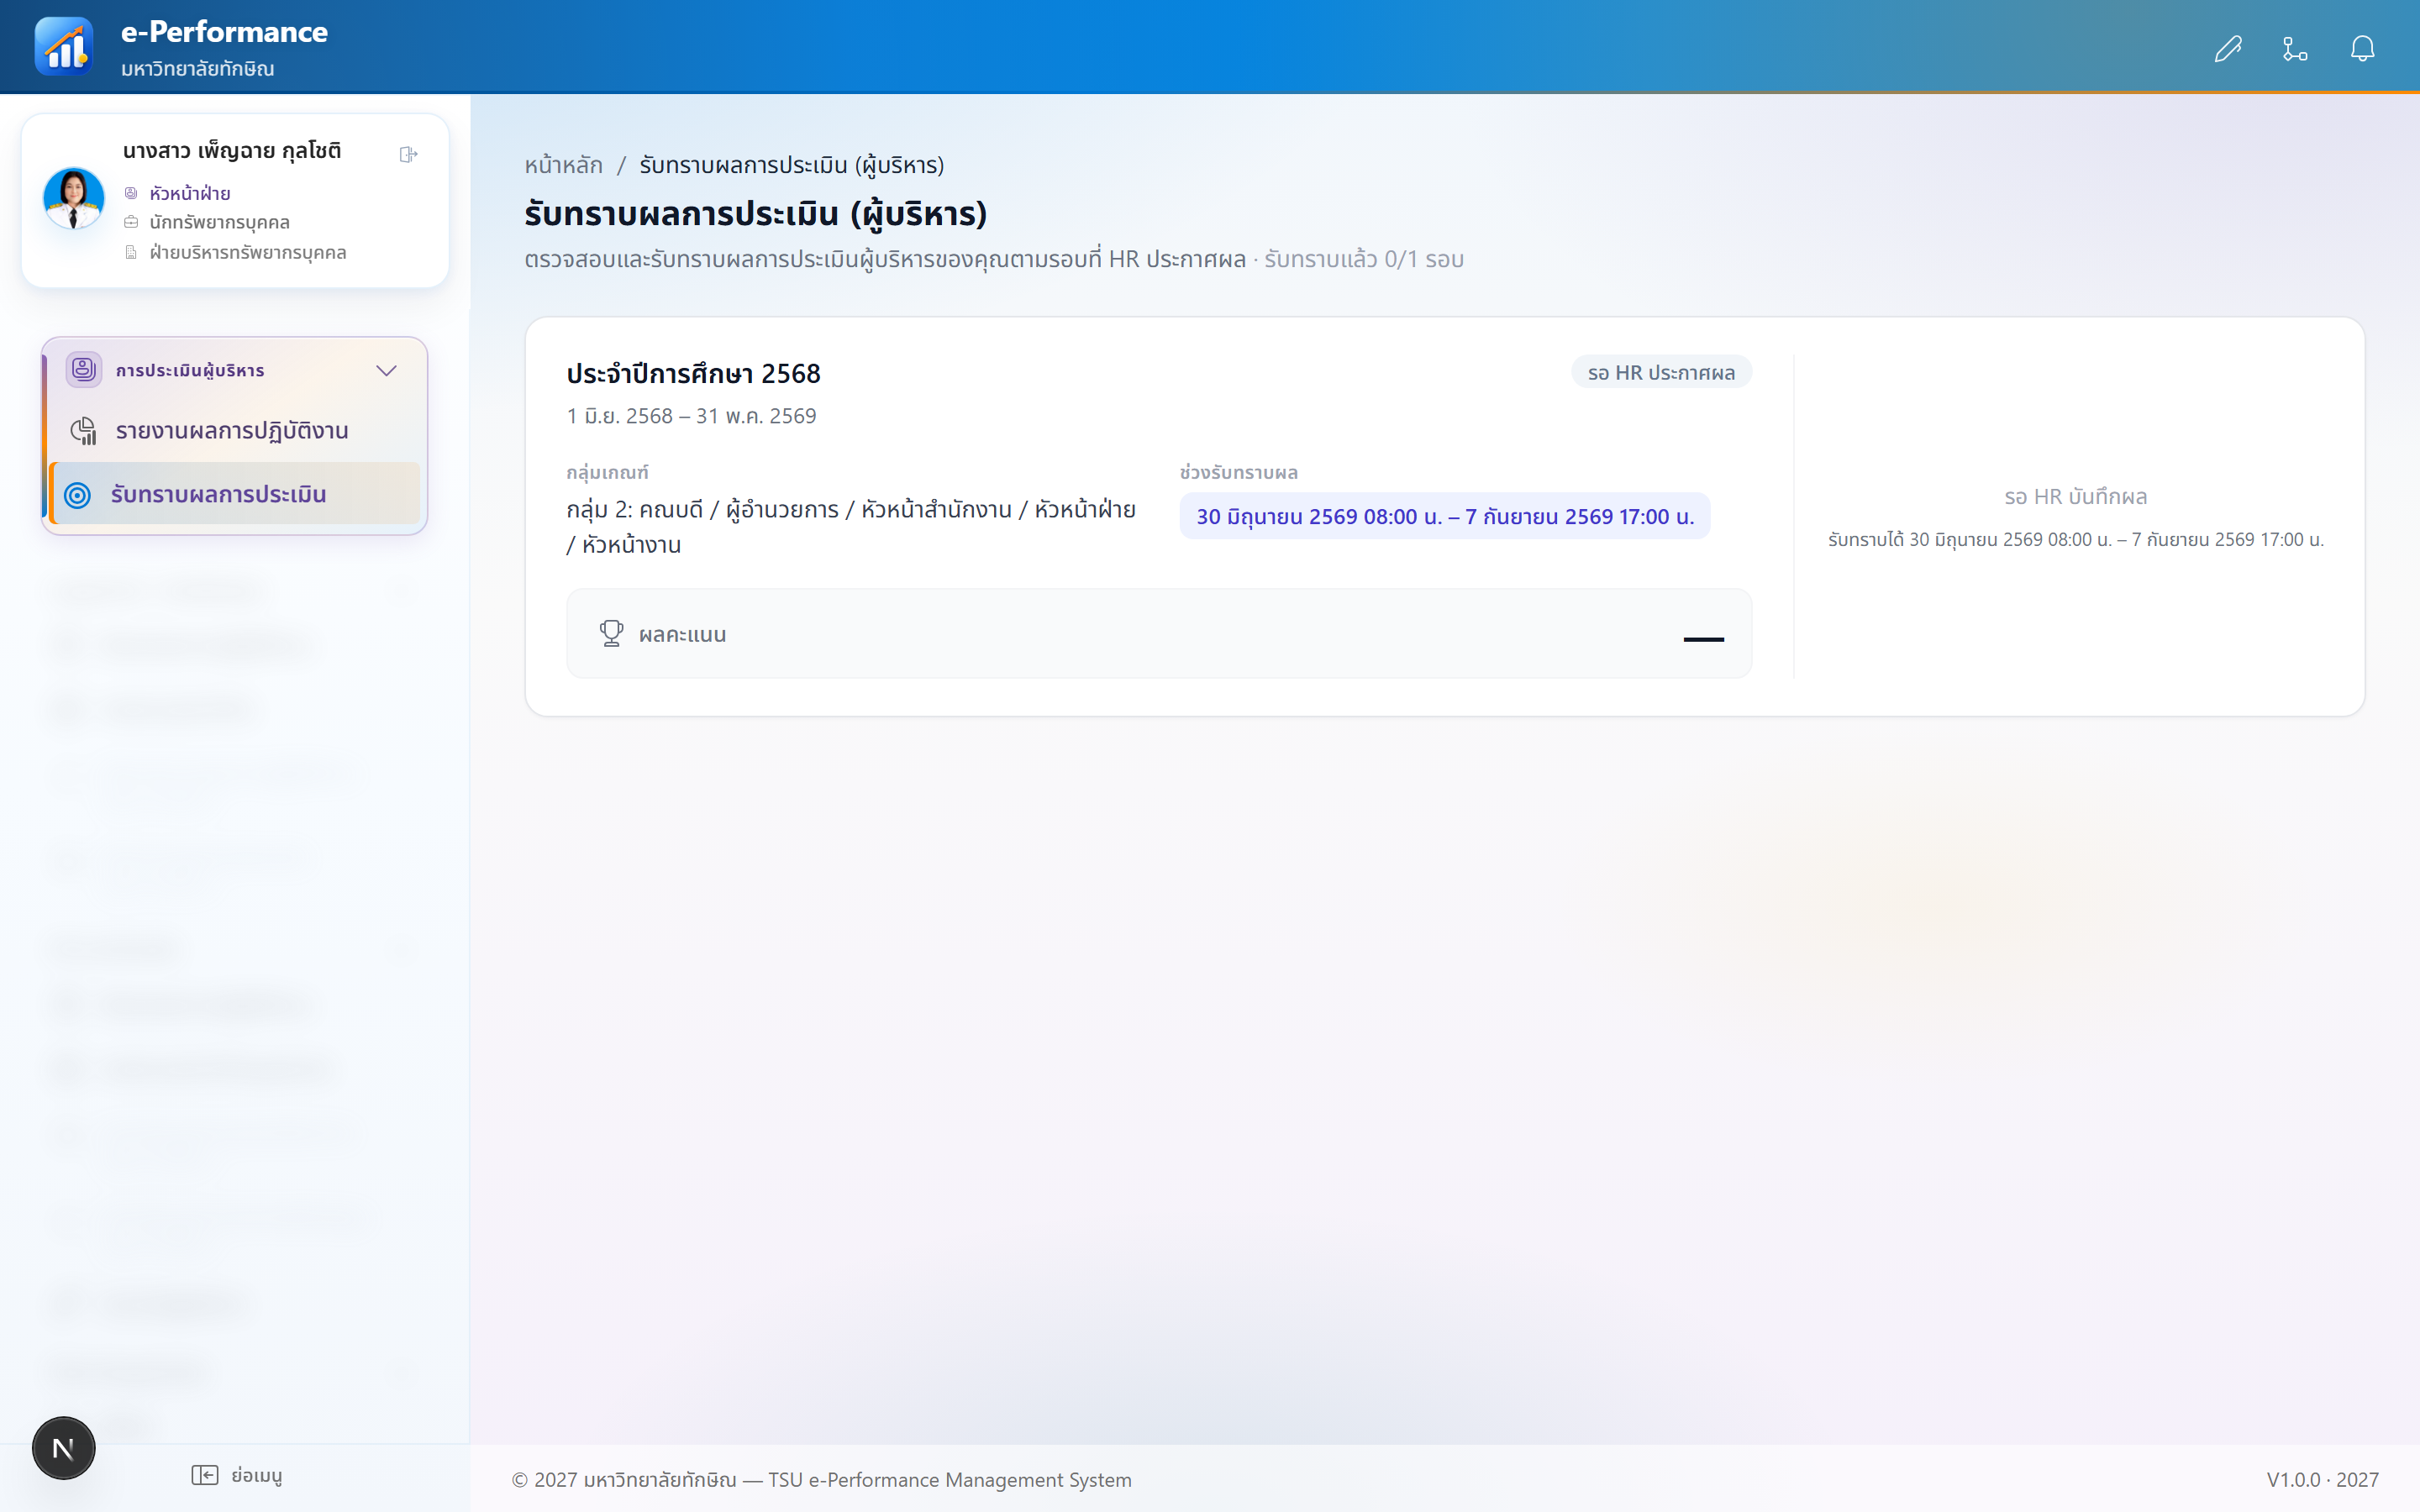Go to หน้าหลัก breadcrumb link
2420x1512 pixels.
coord(564,165)
